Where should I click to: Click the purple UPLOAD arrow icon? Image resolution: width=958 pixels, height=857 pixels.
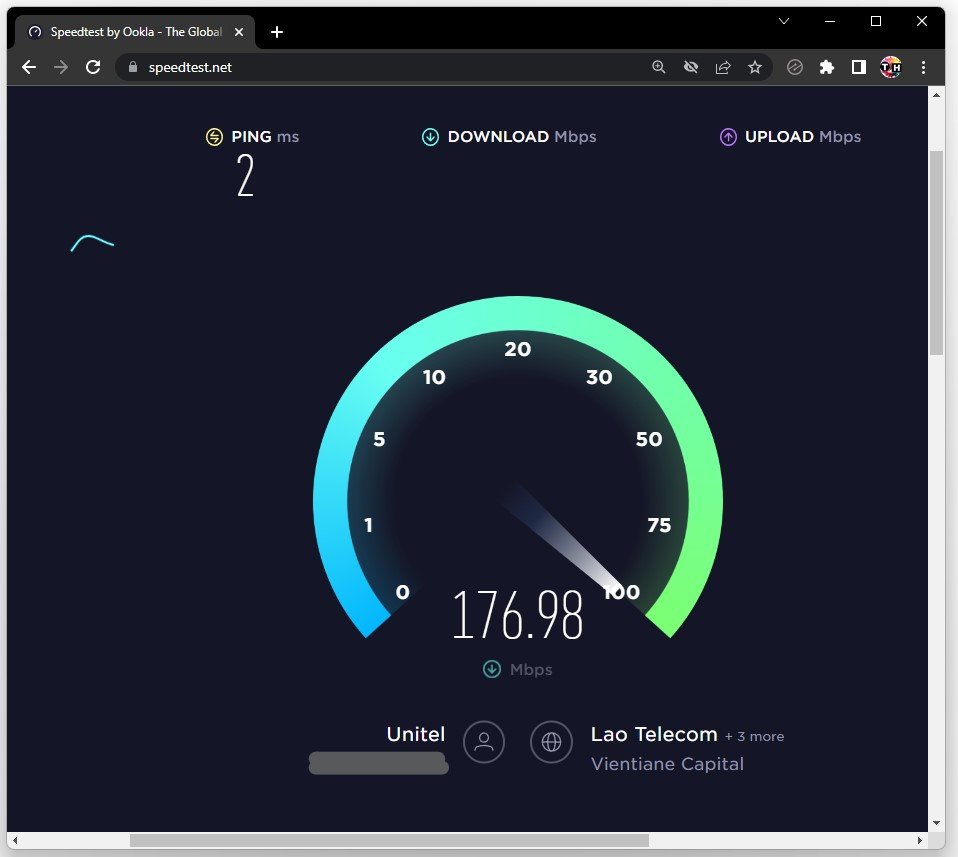(x=728, y=137)
